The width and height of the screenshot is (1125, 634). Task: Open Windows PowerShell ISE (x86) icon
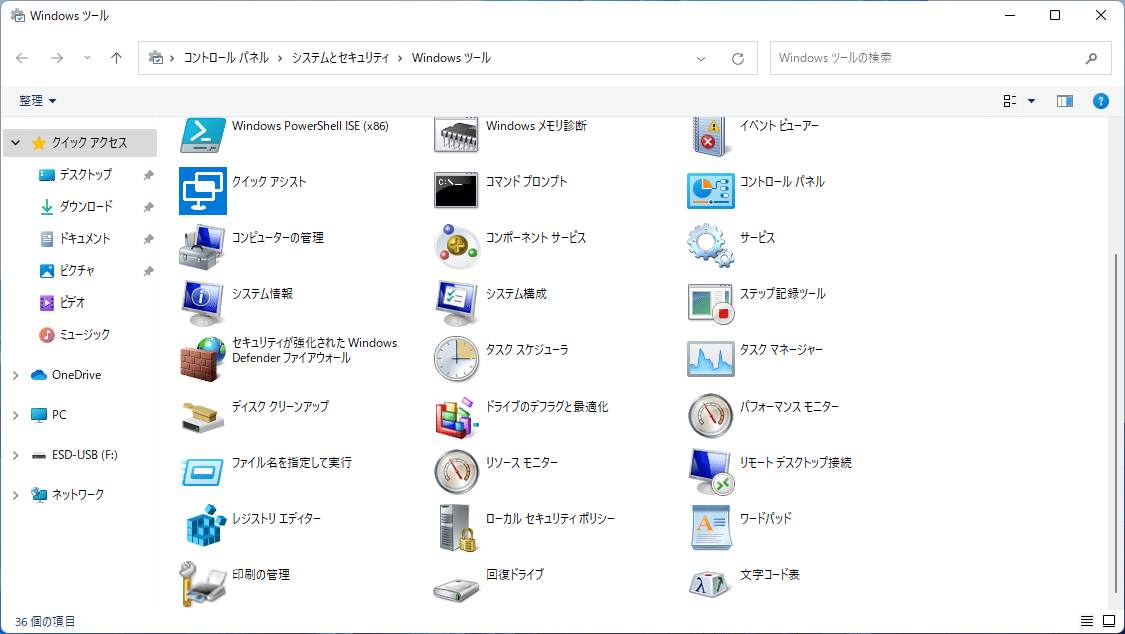click(203, 135)
